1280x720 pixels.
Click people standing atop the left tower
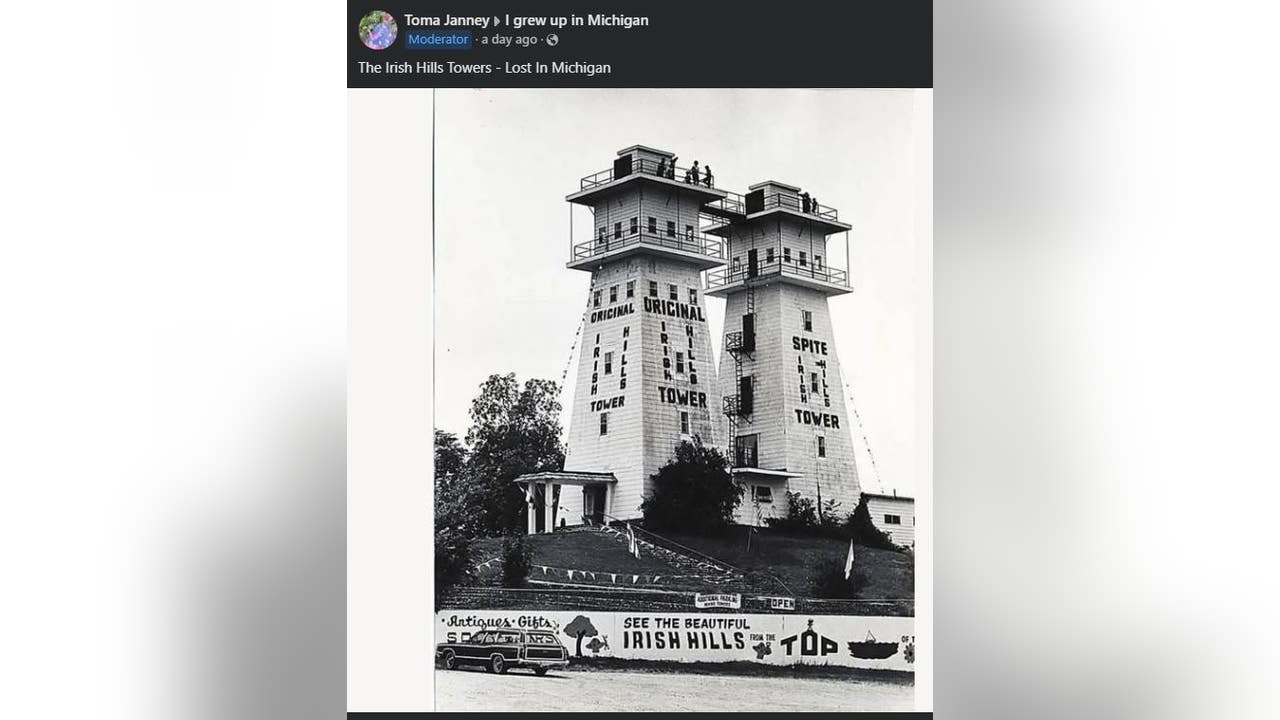(x=685, y=172)
